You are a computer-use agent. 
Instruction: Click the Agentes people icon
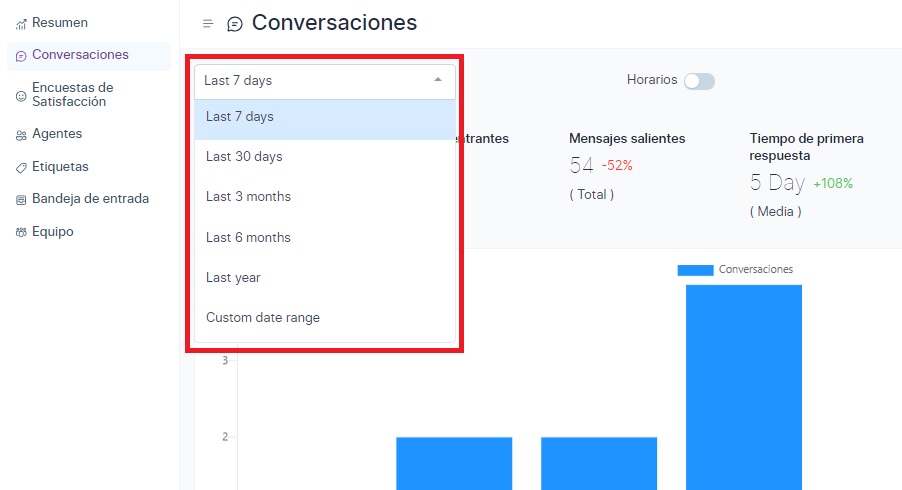pyautogui.click(x=21, y=135)
